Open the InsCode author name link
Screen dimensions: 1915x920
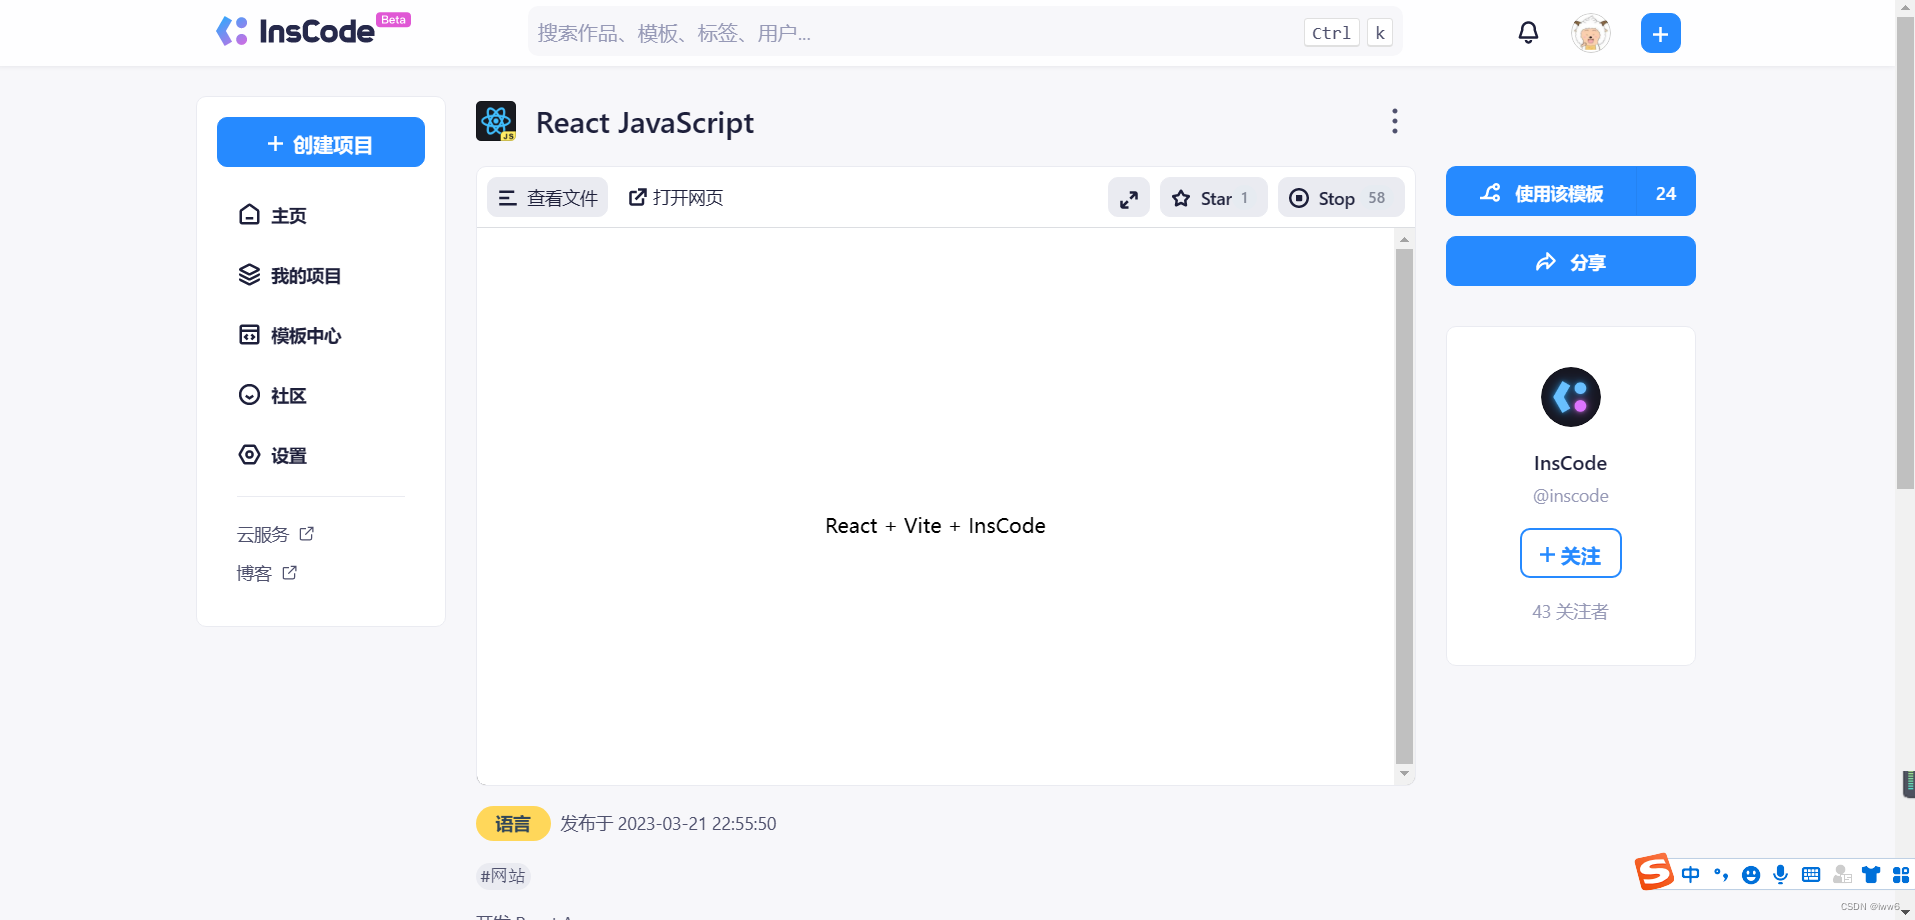(x=1570, y=463)
